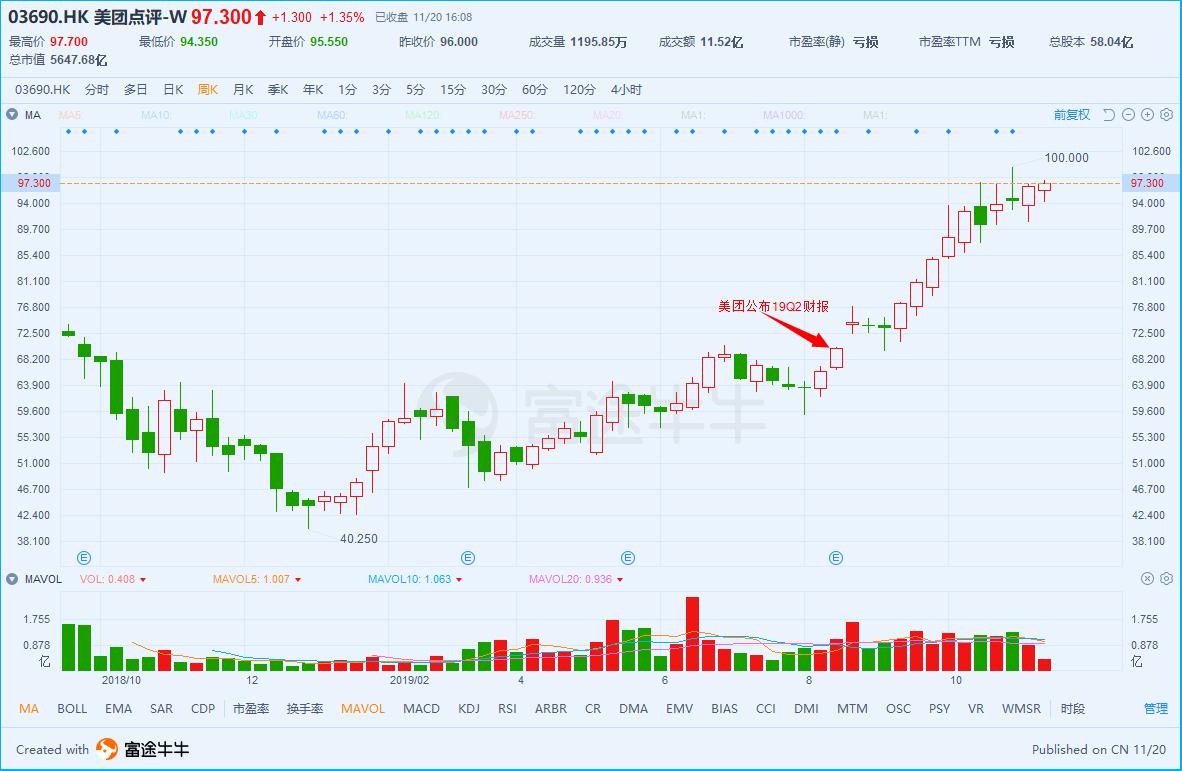Click the undo/reset chart icon beside 前复权
The height and width of the screenshot is (771, 1182).
[x=1109, y=115]
